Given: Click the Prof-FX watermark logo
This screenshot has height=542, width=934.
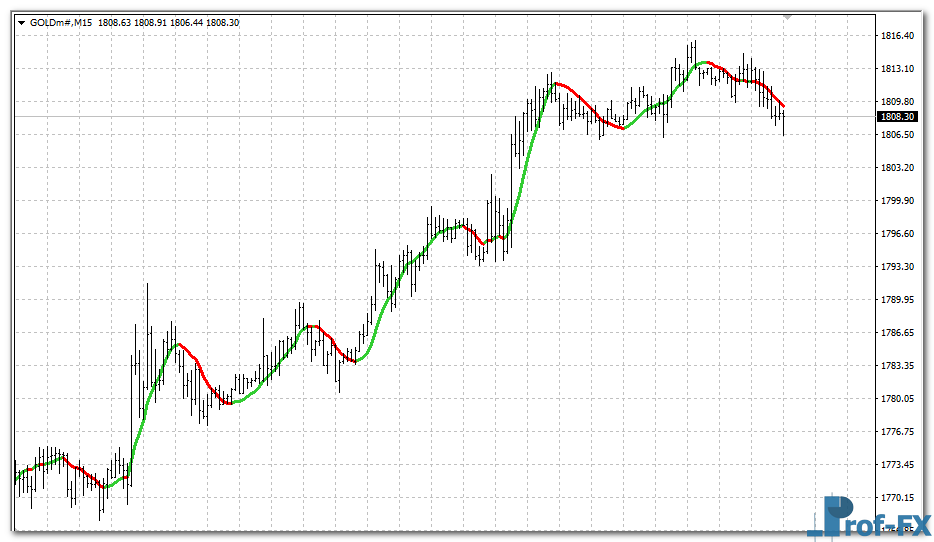Looking at the screenshot, I should coord(868,517).
